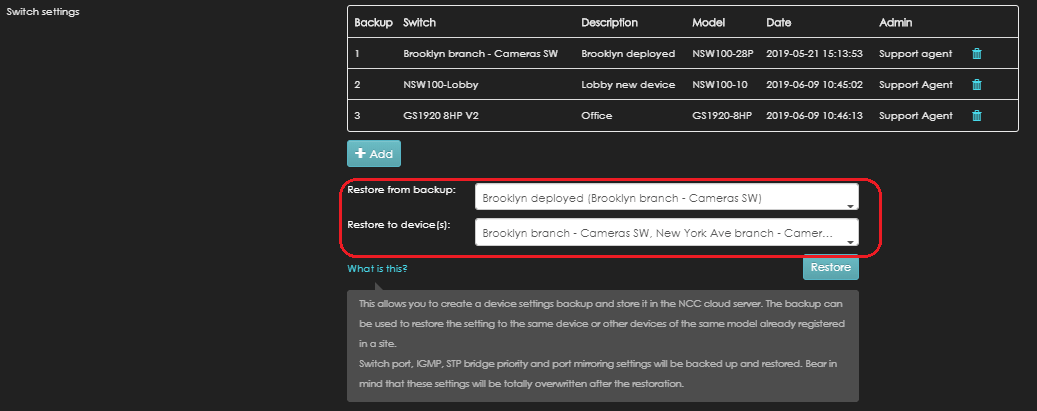
Task: Open the Restore from backup dropdown
Action: [x=667, y=197]
